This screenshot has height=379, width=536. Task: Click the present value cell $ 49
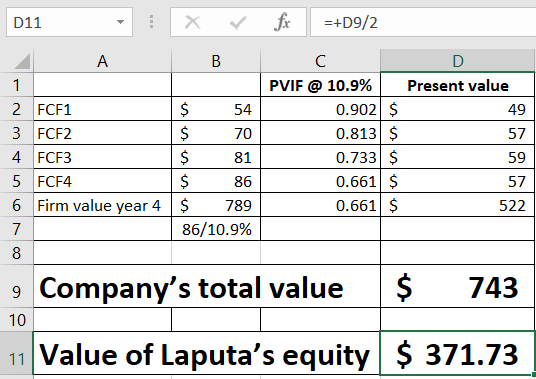(x=458, y=109)
